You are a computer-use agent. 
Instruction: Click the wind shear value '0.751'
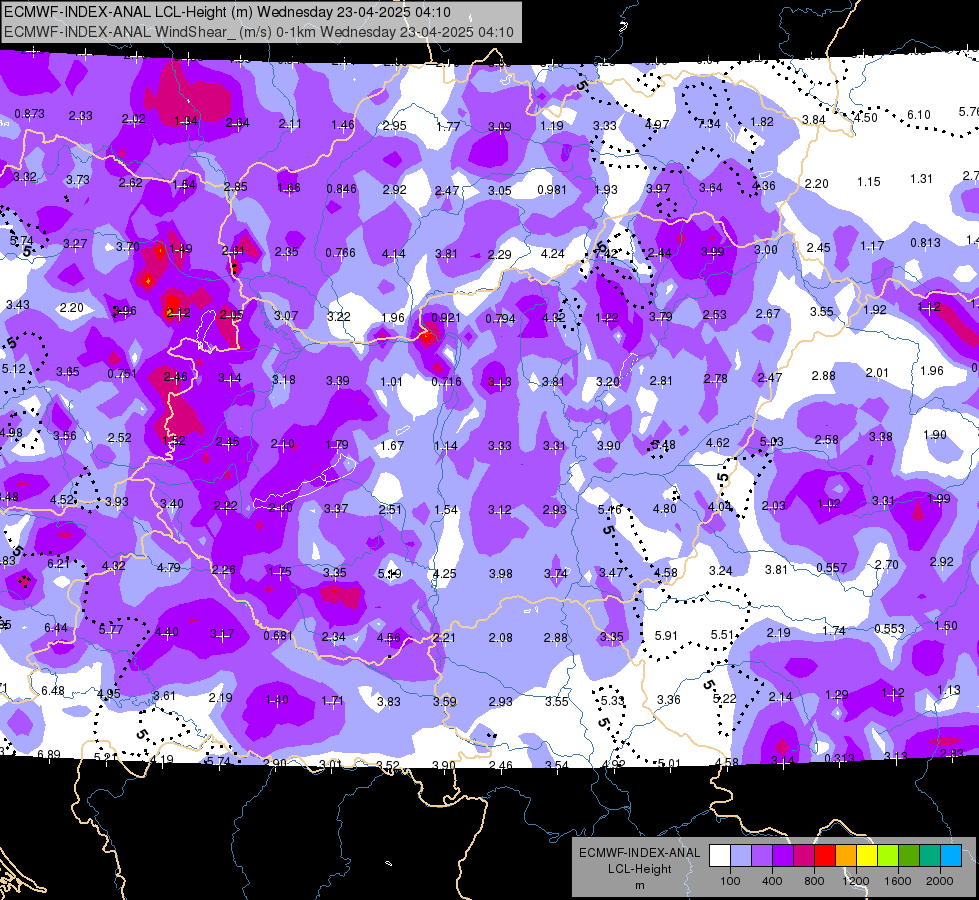click(122, 373)
